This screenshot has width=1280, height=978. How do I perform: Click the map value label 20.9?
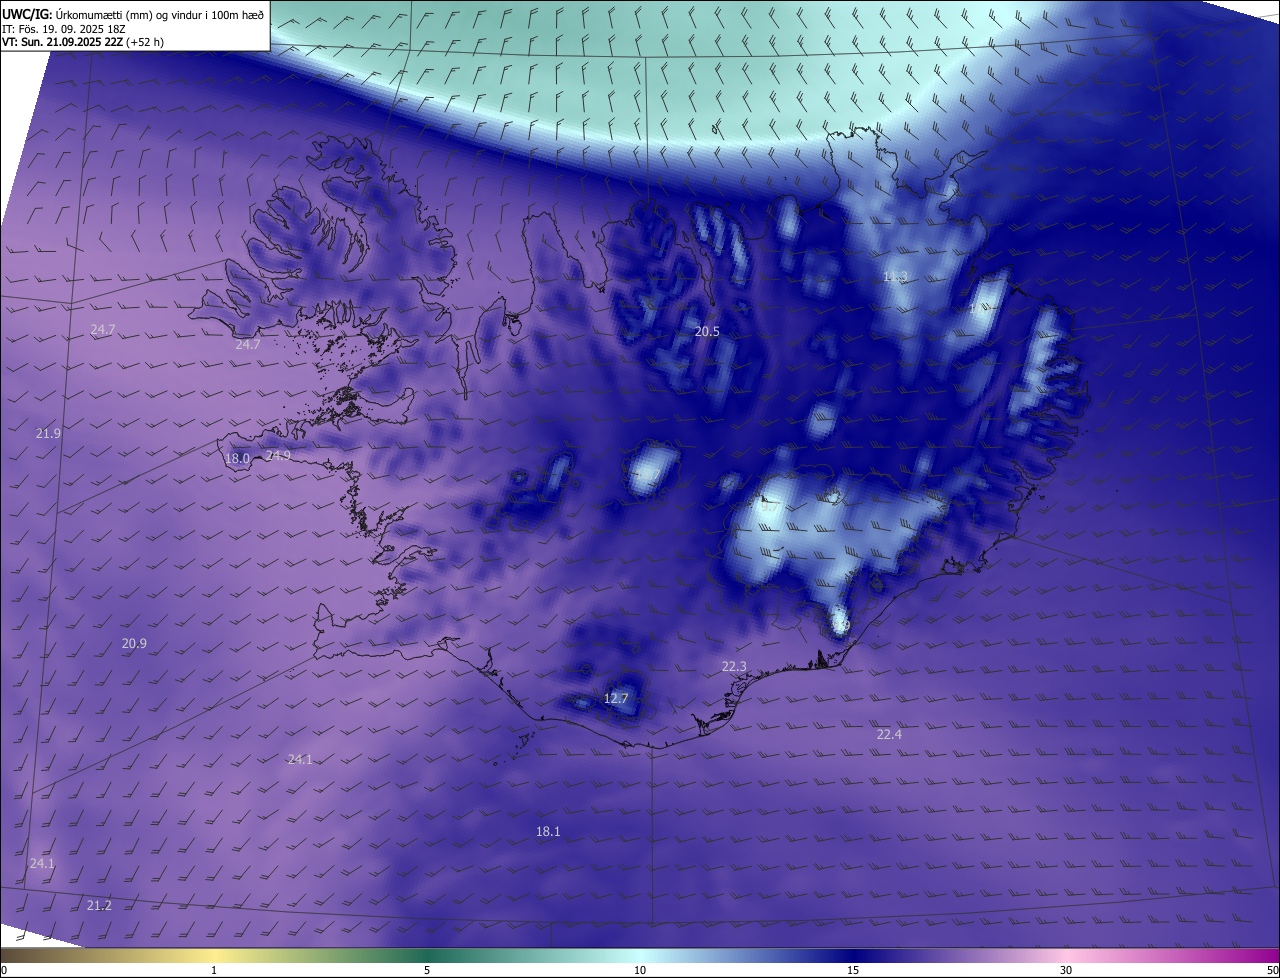click(x=134, y=643)
